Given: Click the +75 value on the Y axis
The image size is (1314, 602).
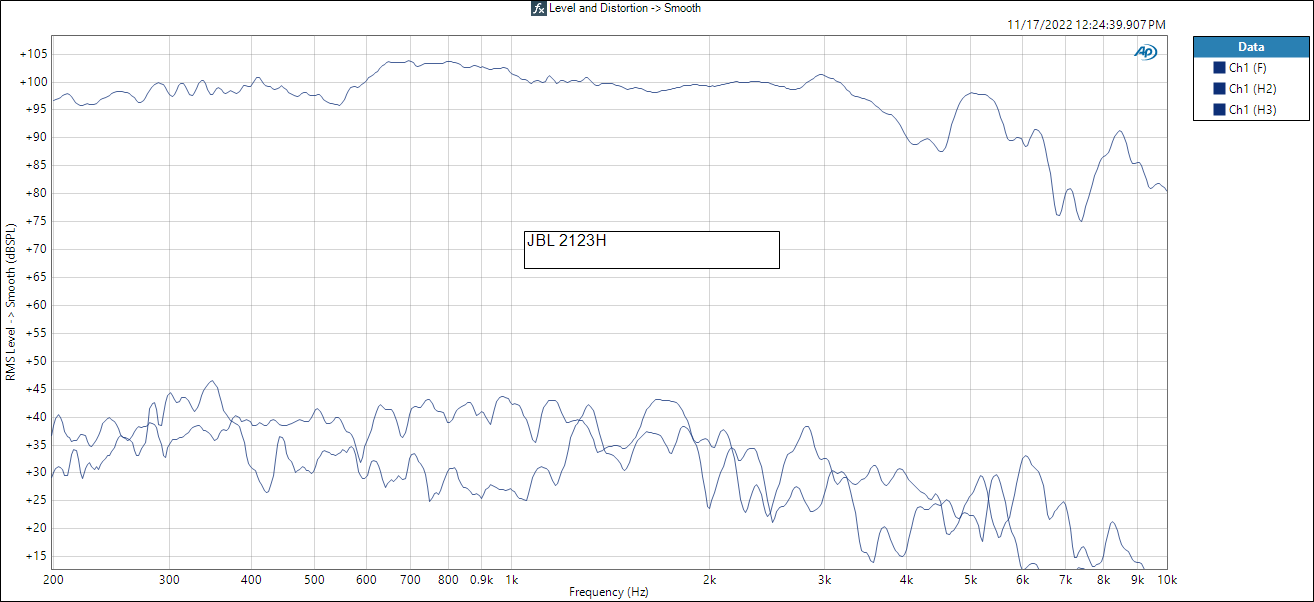Looking at the screenshot, I should click(x=36, y=221).
